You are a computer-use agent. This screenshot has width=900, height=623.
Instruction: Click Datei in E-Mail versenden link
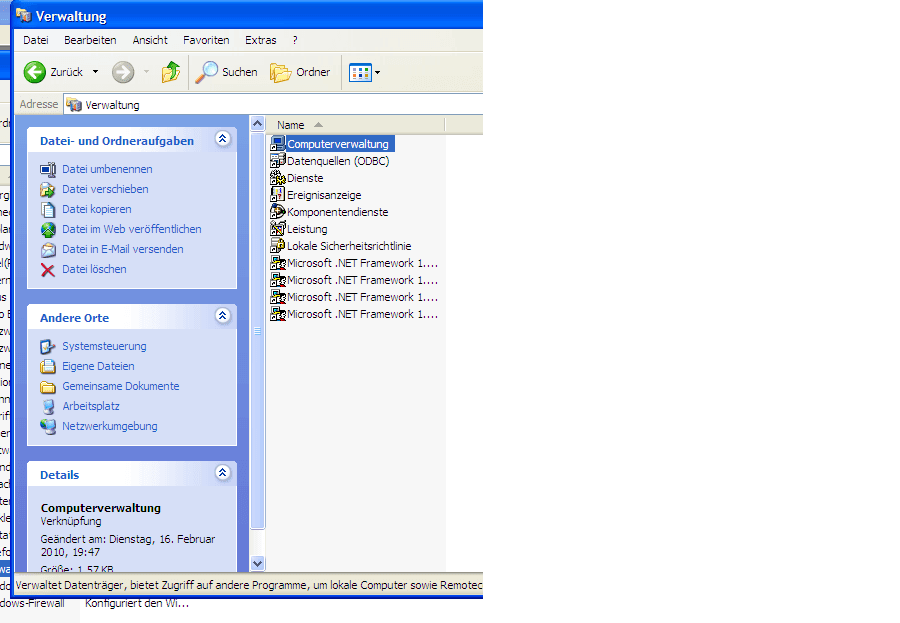[123, 249]
